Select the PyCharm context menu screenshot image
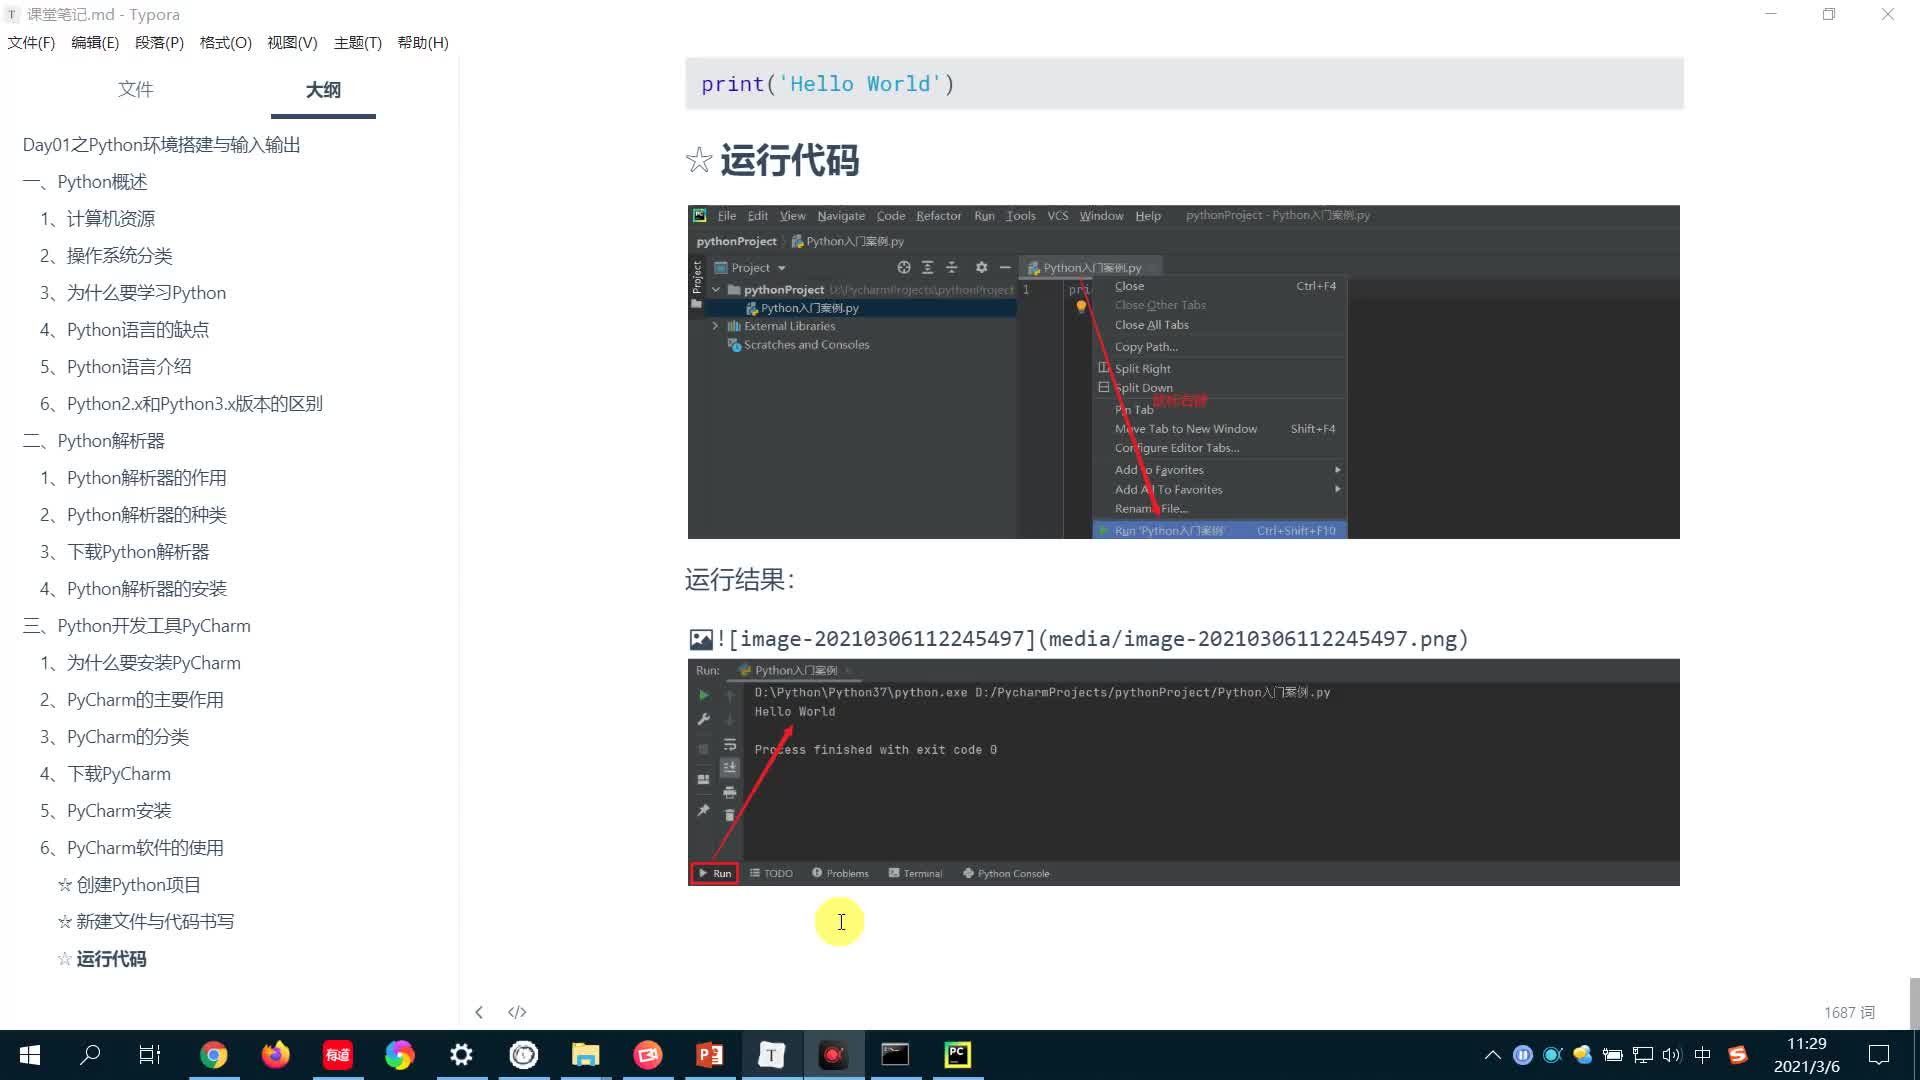Viewport: 1920px width, 1080px height. coord(1183,372)
